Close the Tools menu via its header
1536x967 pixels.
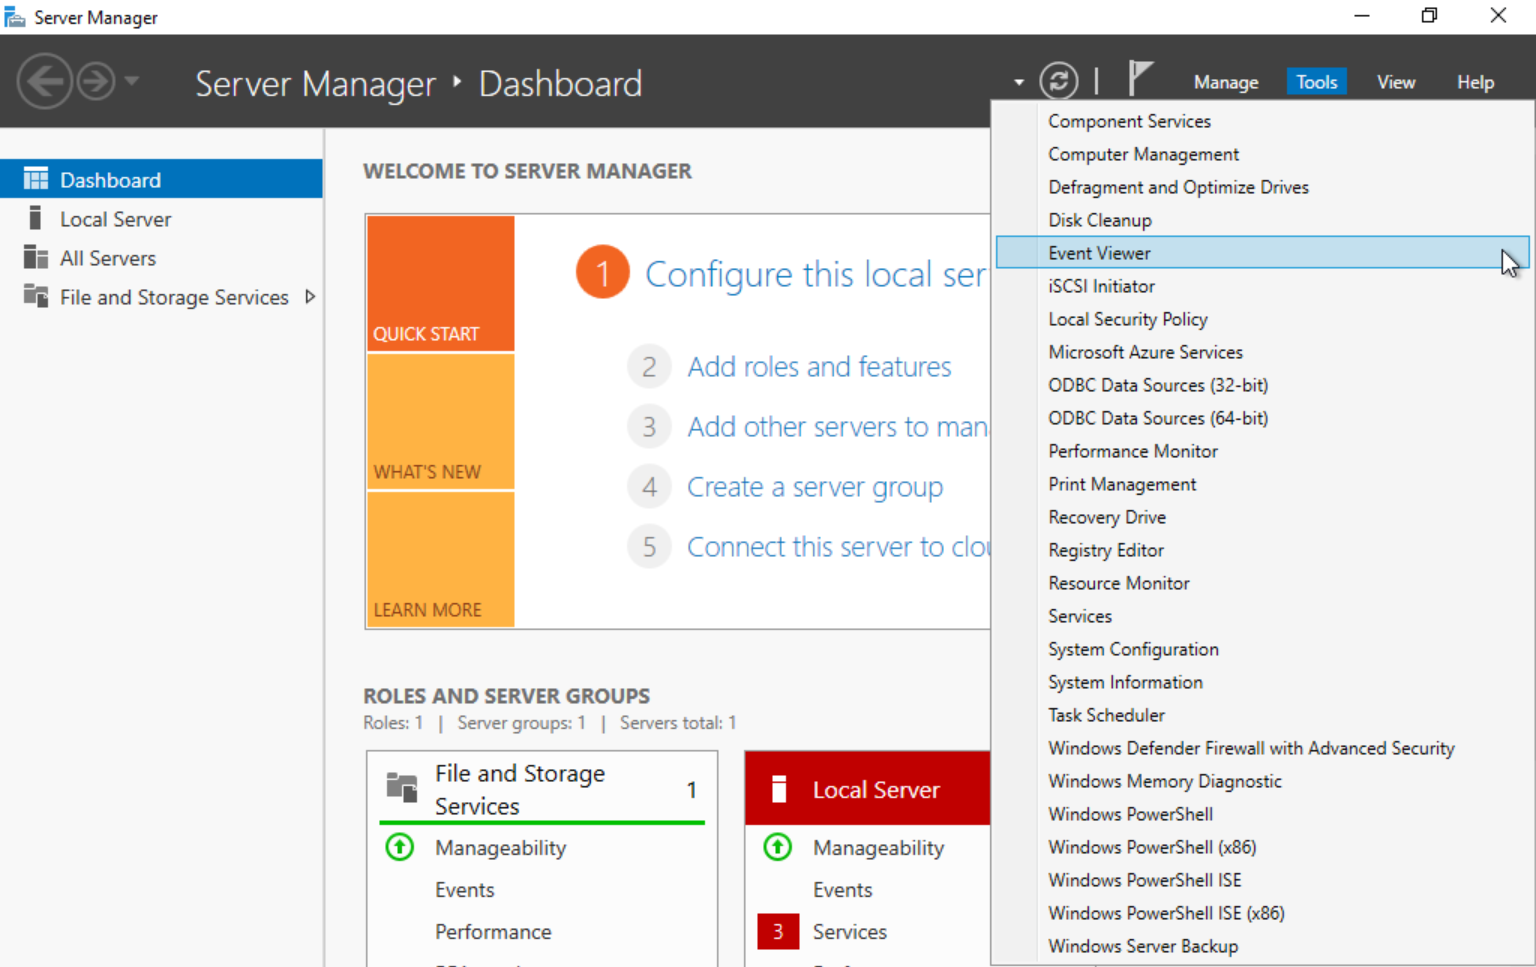1316,82
